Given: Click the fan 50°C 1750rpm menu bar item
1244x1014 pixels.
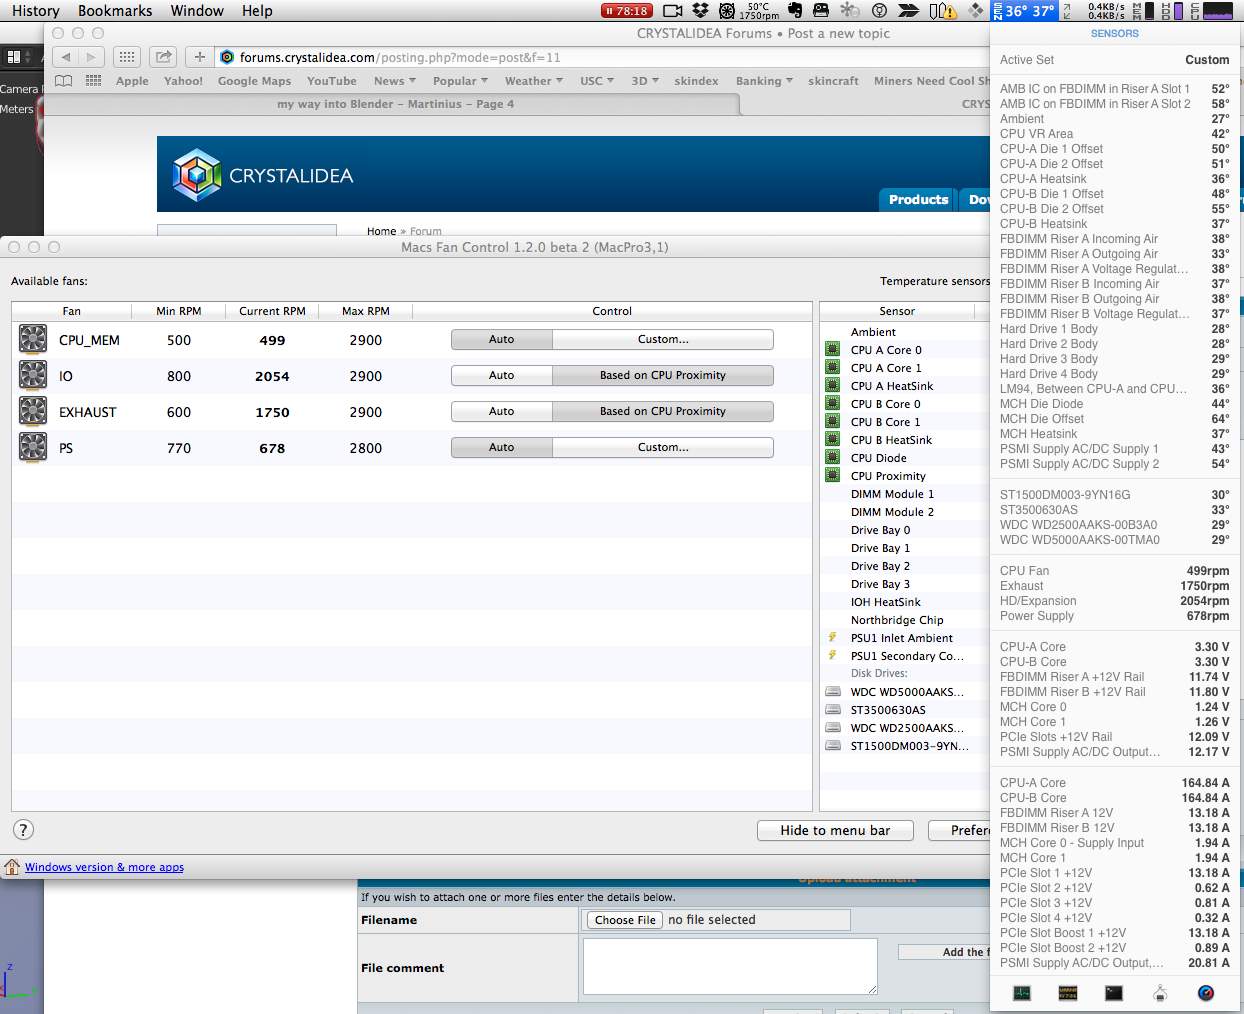Looking at the screenshot, I should point(750,10).
